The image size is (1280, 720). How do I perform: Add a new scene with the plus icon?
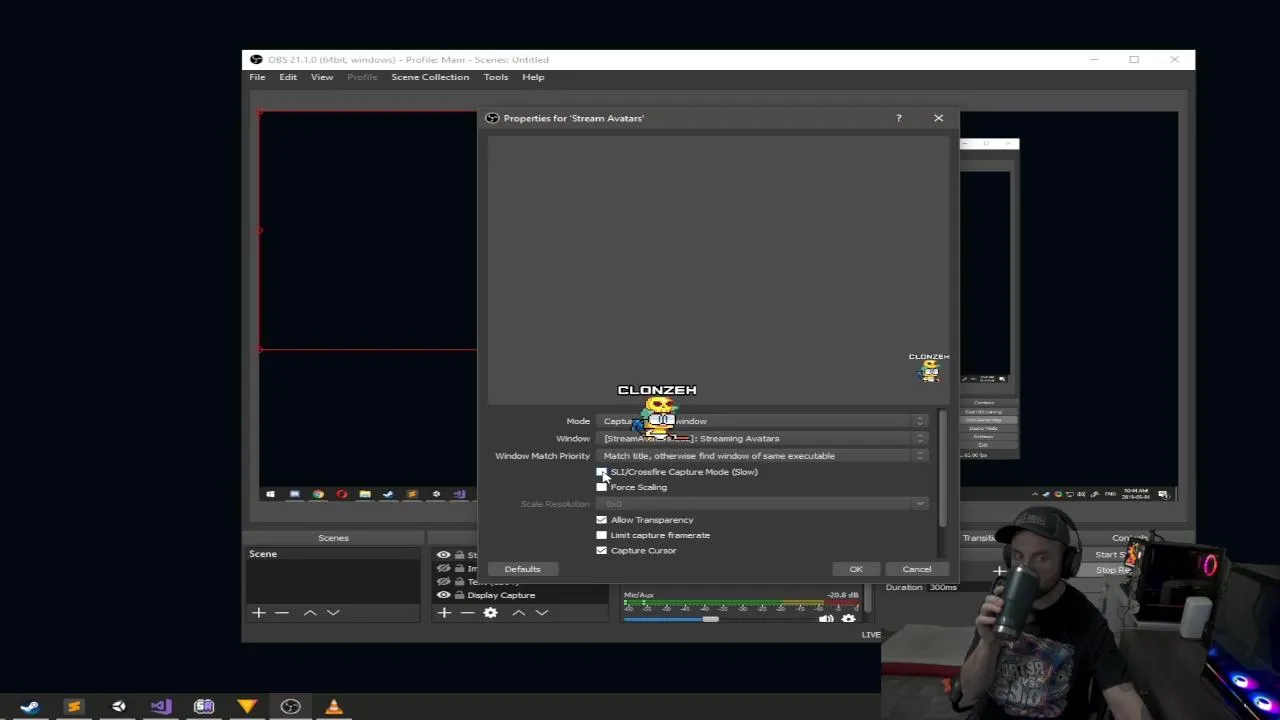pyautogui.click(x=259, y=612)
